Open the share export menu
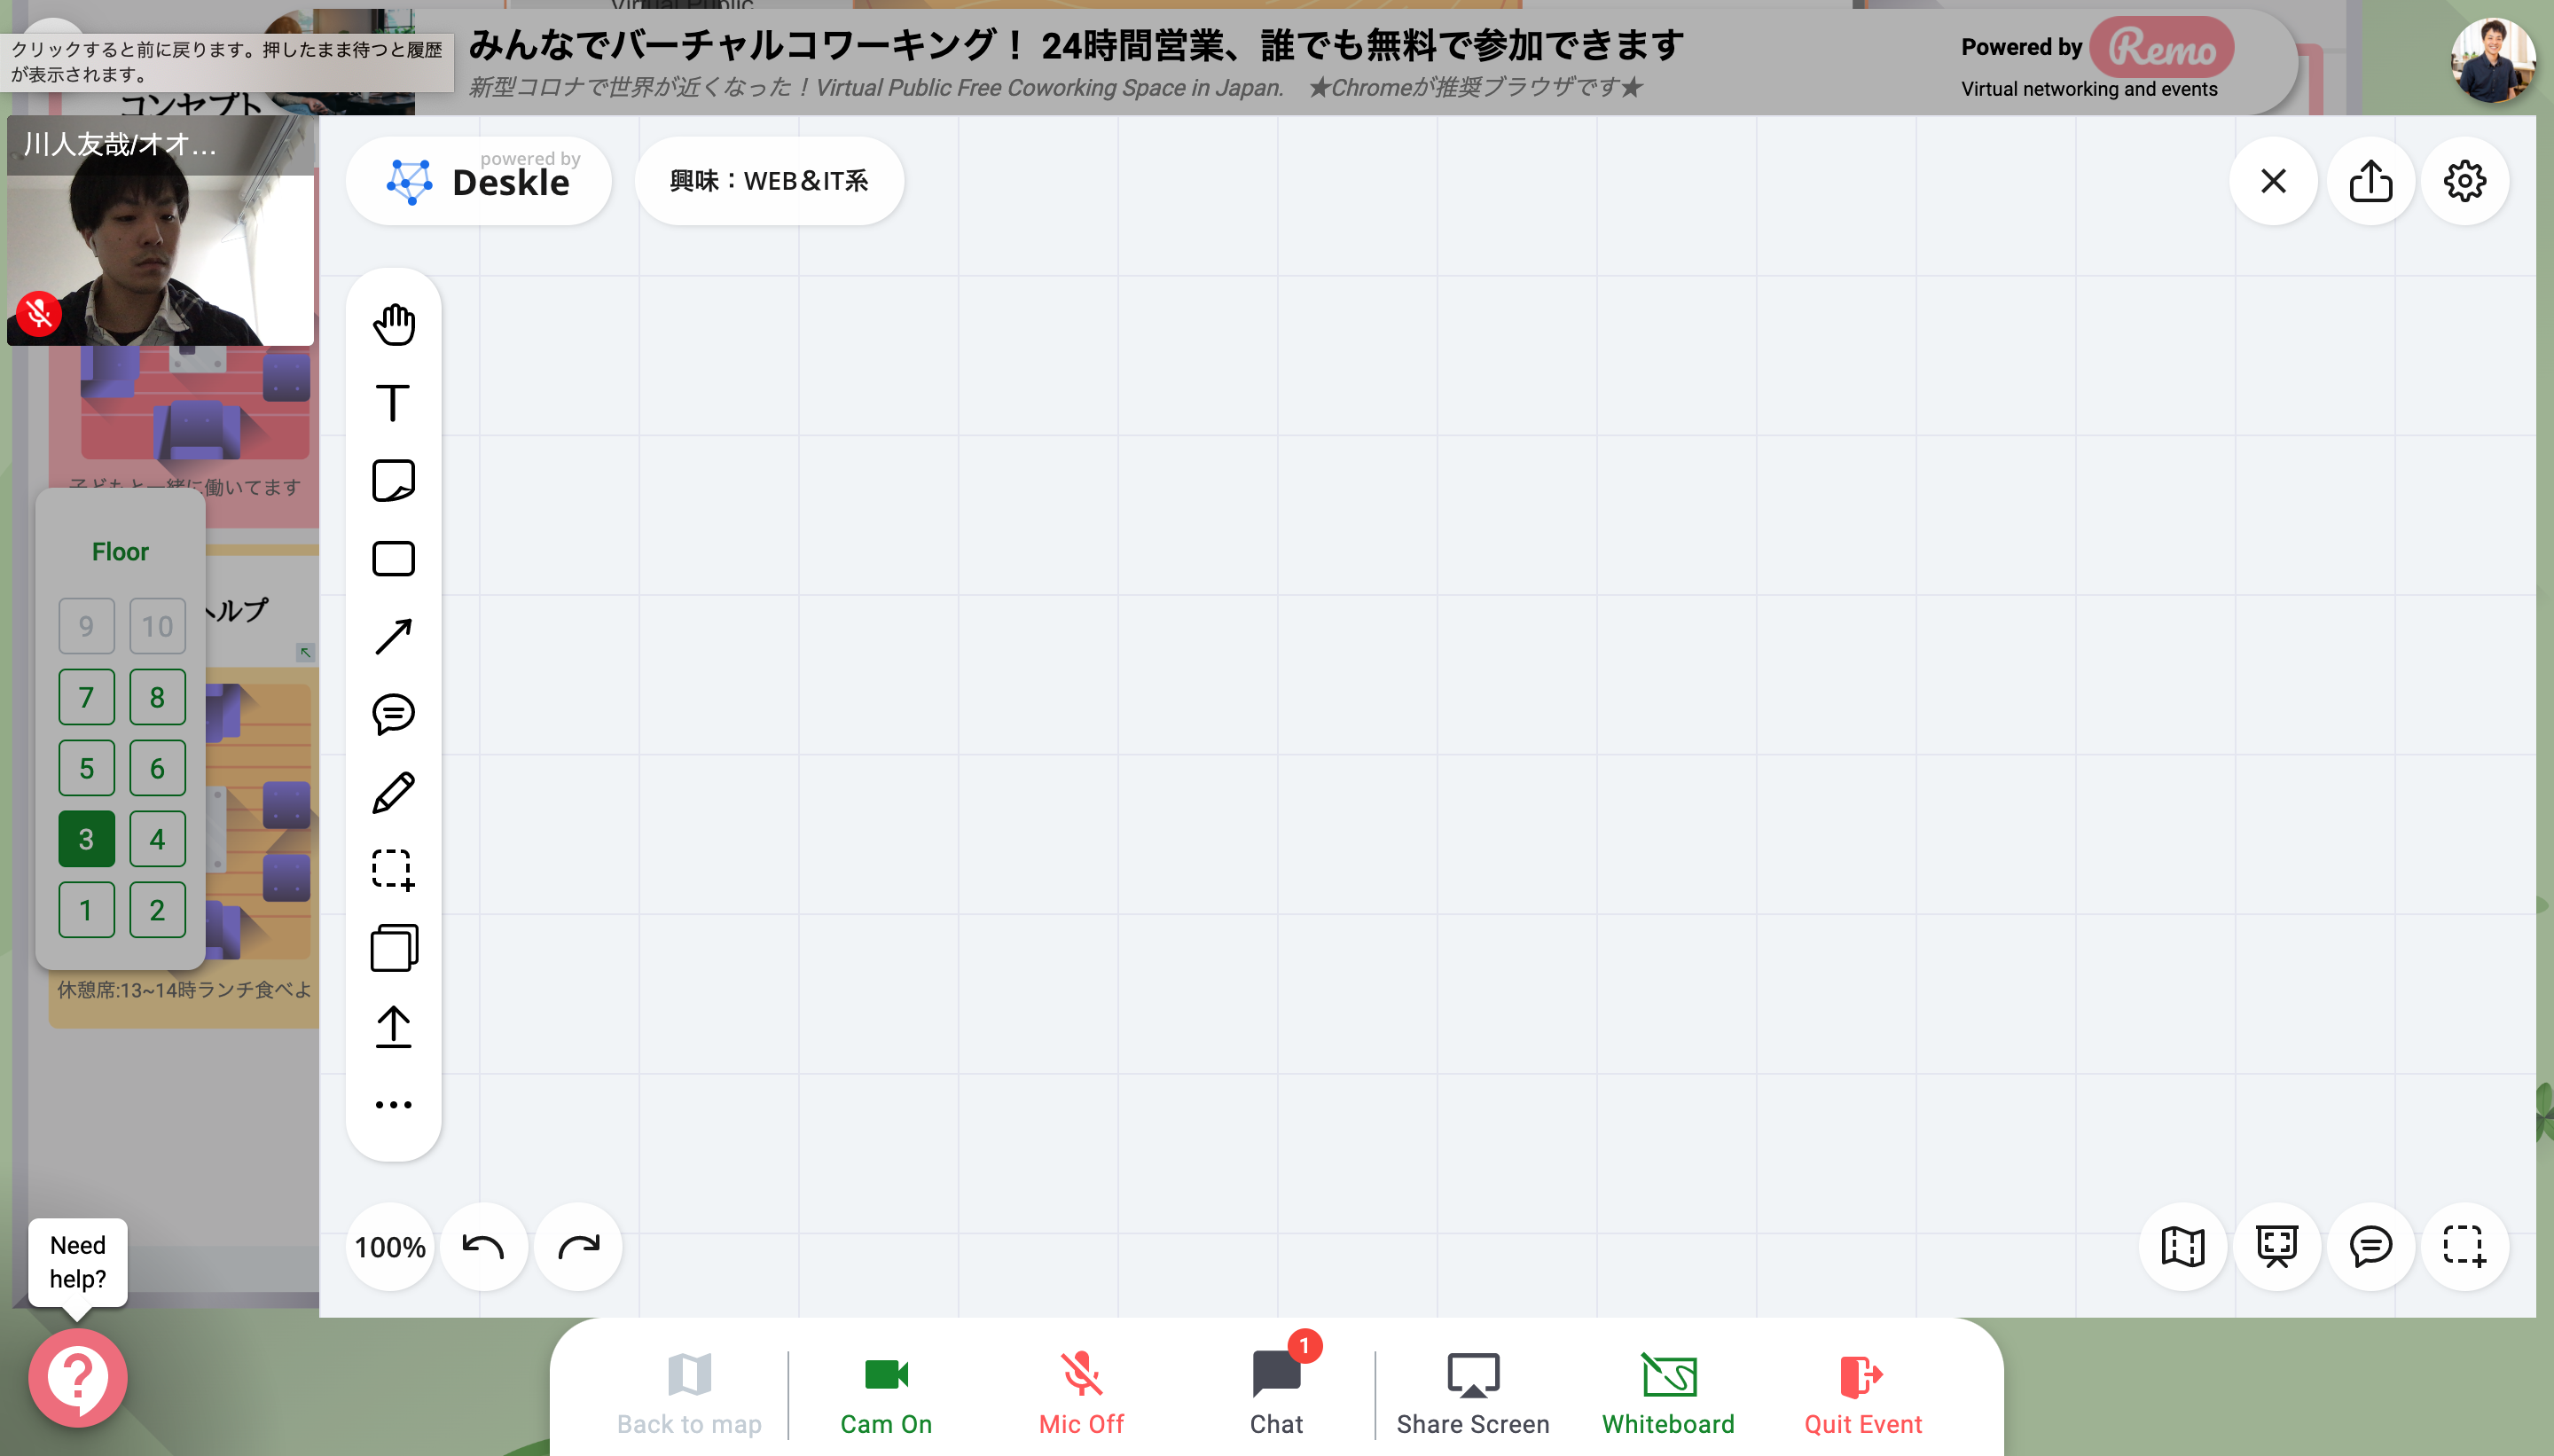2554x1456 pixels. [2370, 181]
